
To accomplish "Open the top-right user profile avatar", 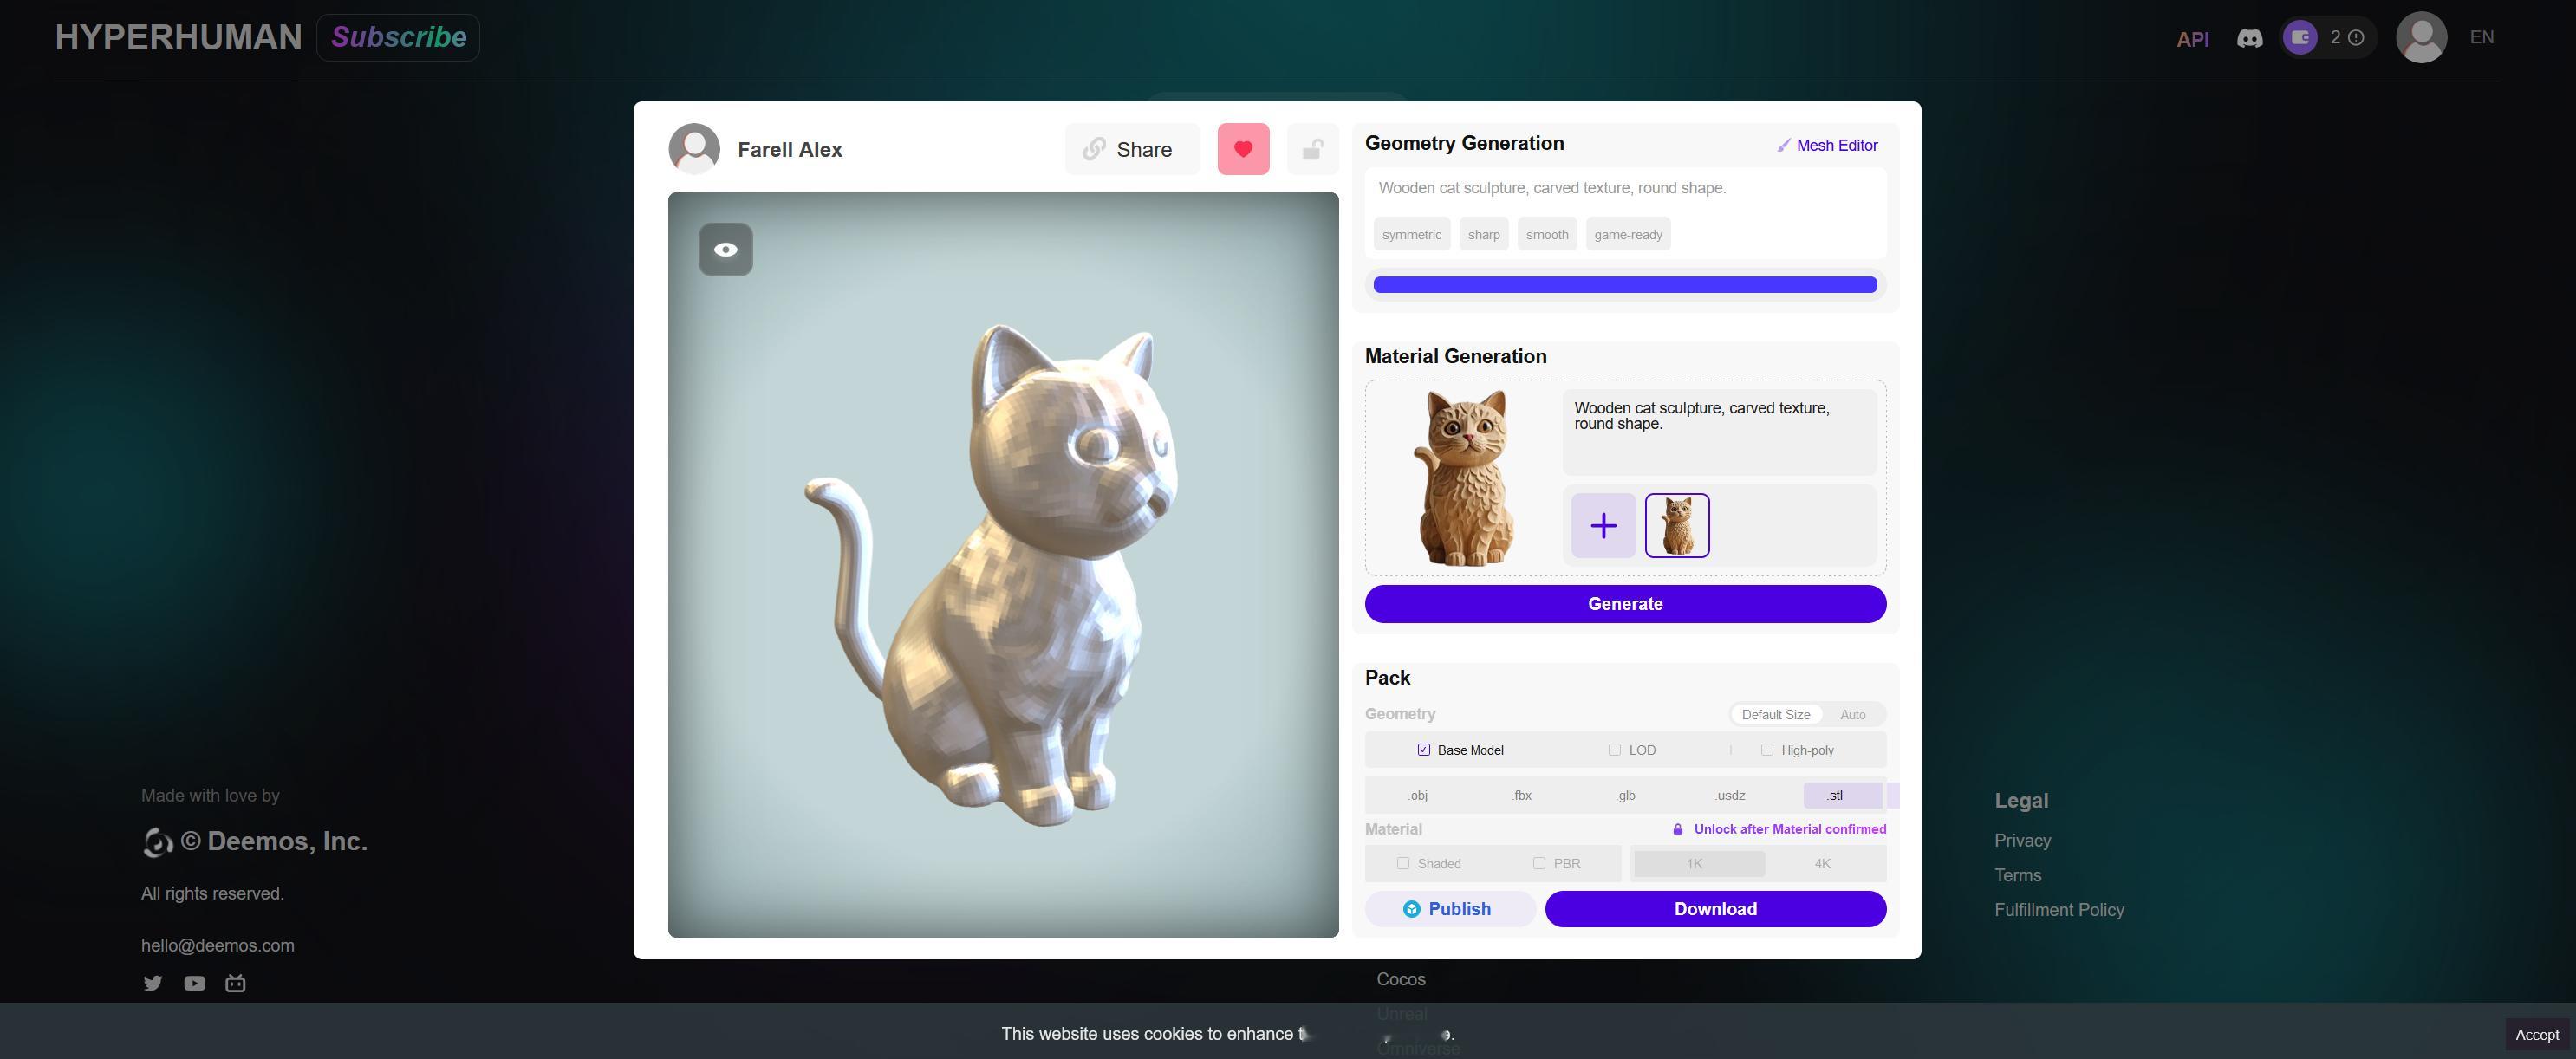I will (x=2420, y=38).
